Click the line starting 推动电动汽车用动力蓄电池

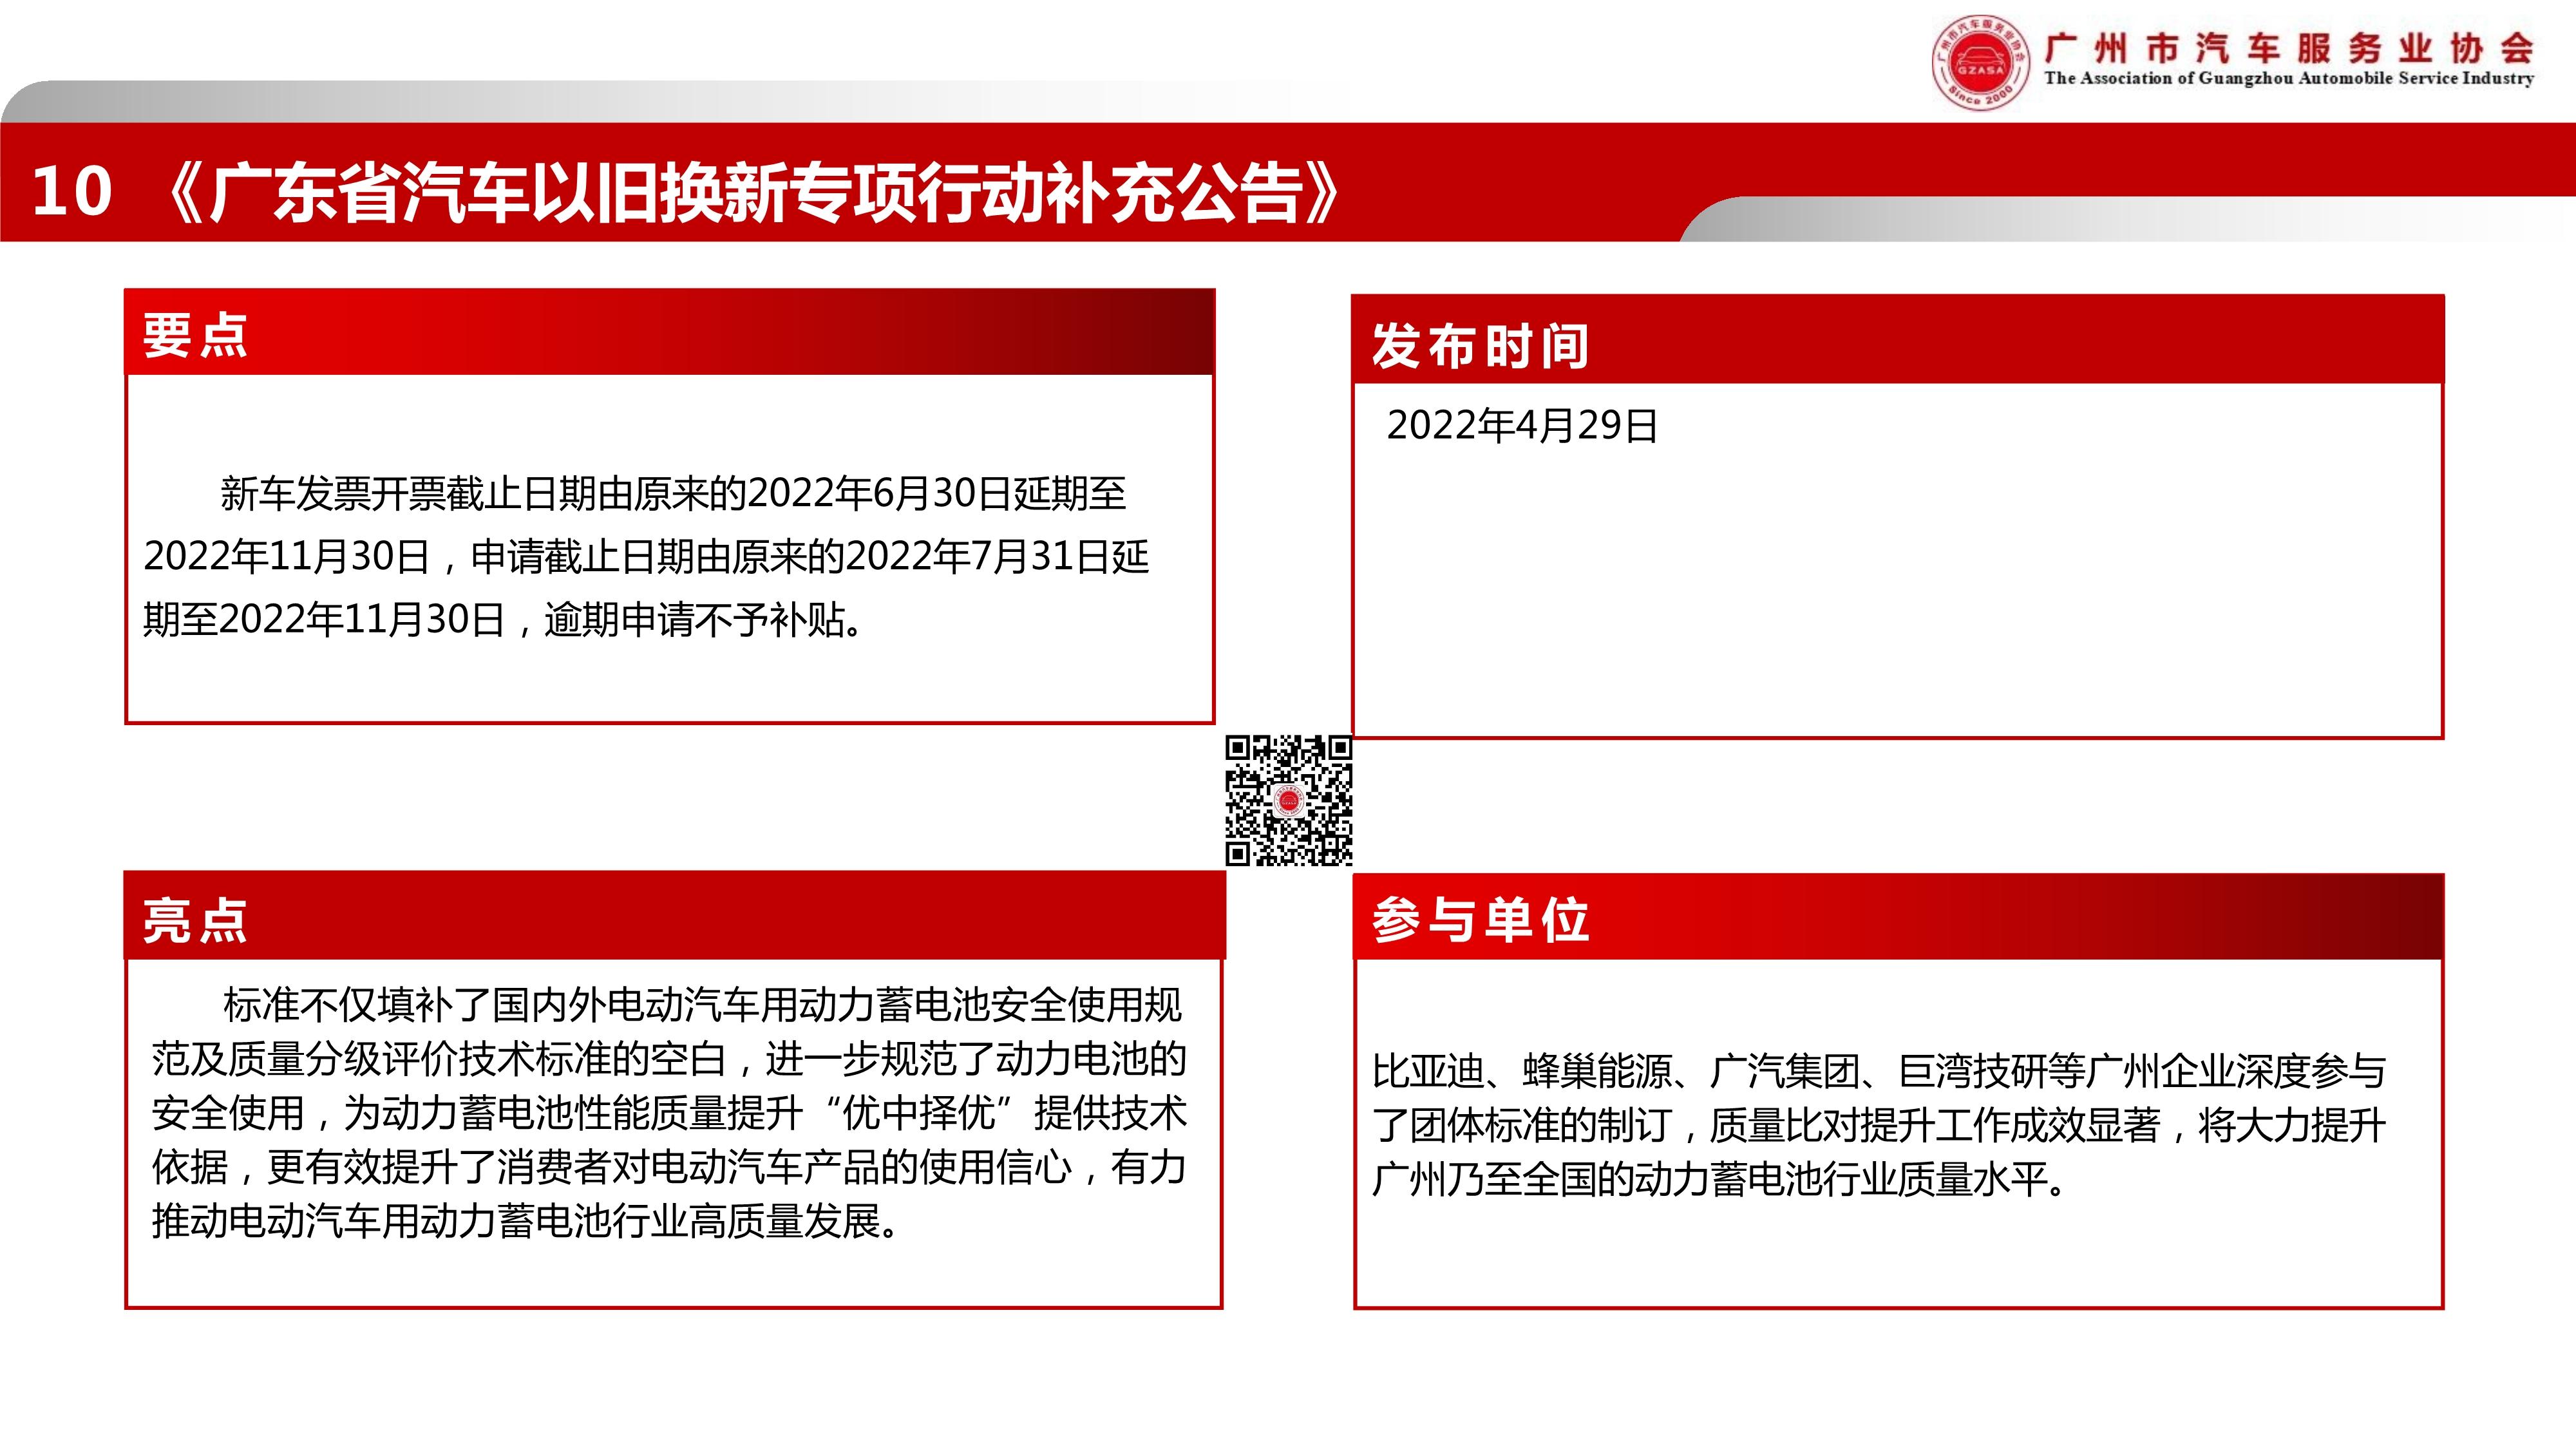(x=526, y=1221)
